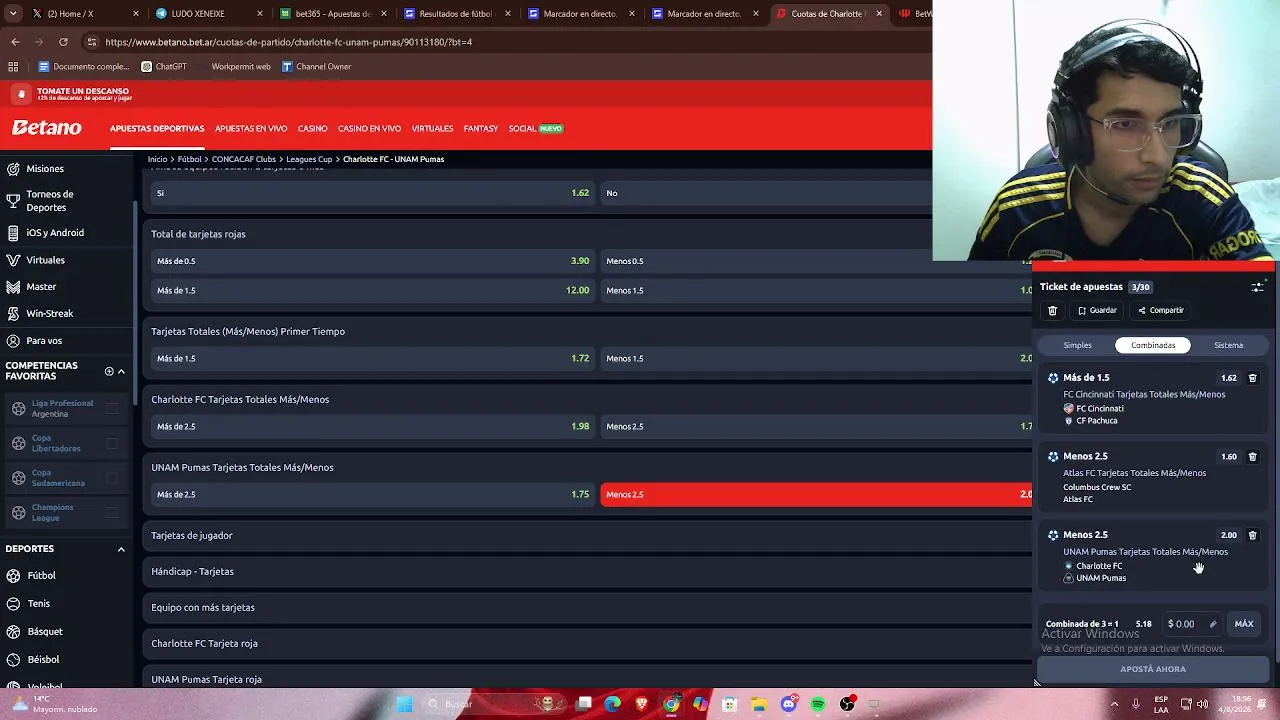Expand the Equipo con más tarjetas market
This screenshot has width=1280, height=720.
pos(588,608)
